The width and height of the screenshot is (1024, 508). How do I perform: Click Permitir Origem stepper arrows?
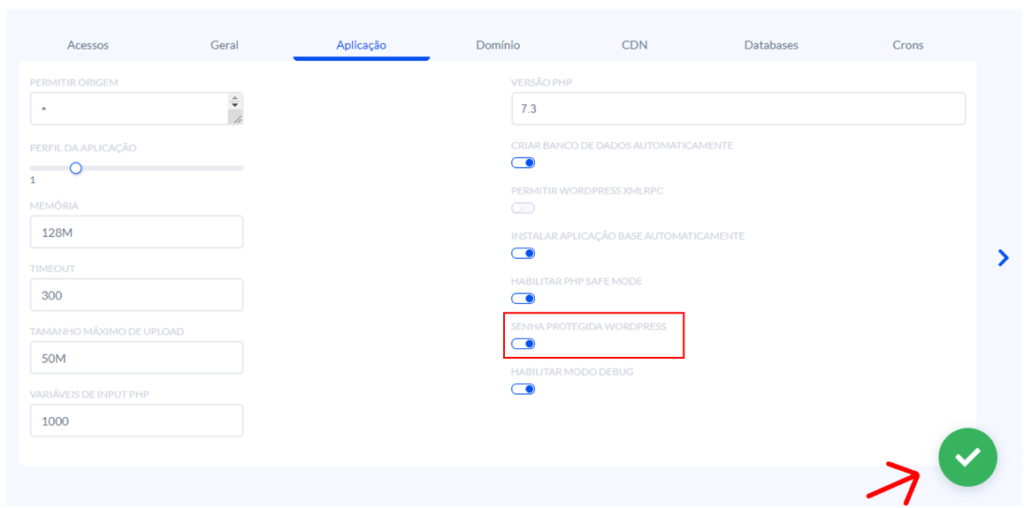pos(235,102)
